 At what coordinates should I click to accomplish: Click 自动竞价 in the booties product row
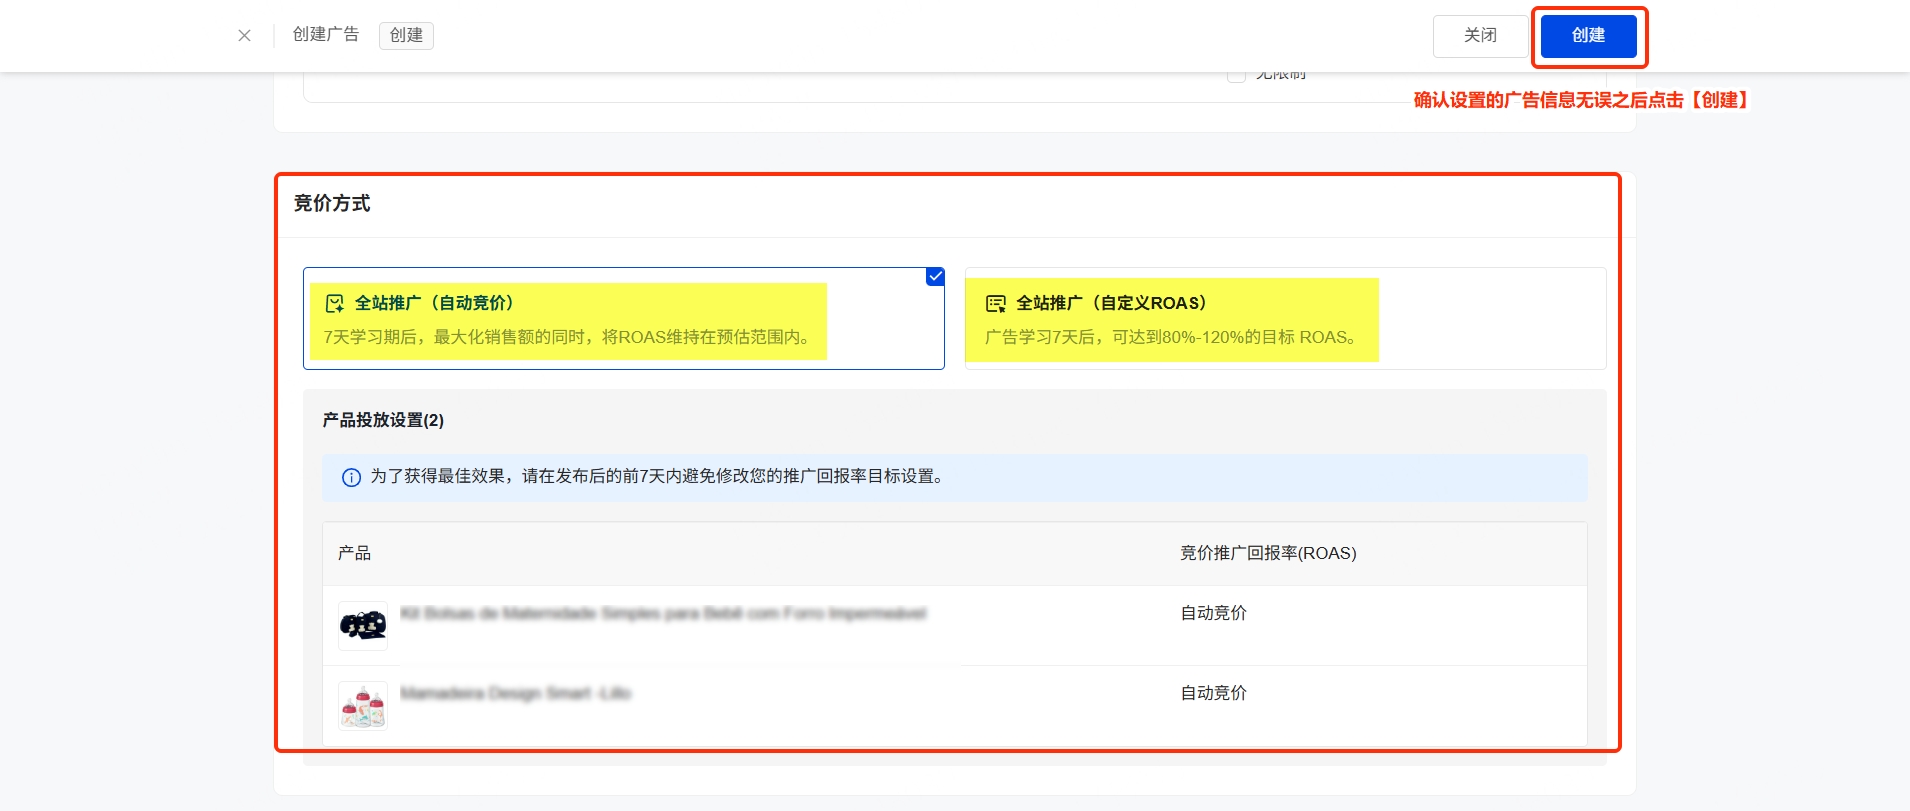(x=1214, y=613)
